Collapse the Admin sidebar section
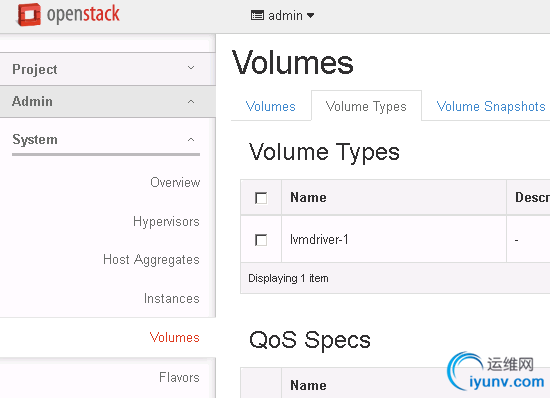The height and width of the screenshot is (398, 550). pyautogui.click(x=107, y=101)
